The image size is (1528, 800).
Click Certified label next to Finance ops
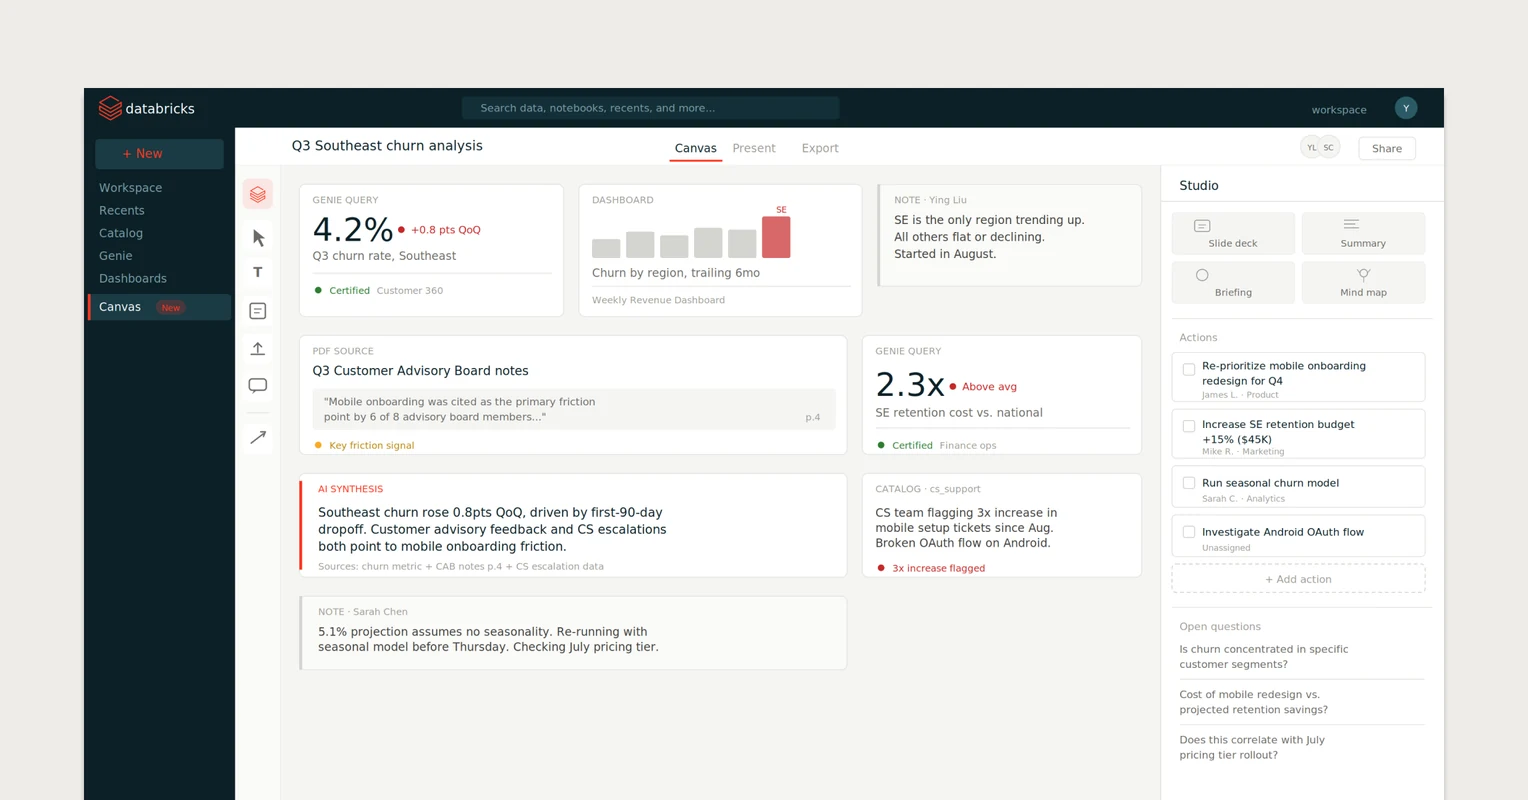tap(912, 446)
